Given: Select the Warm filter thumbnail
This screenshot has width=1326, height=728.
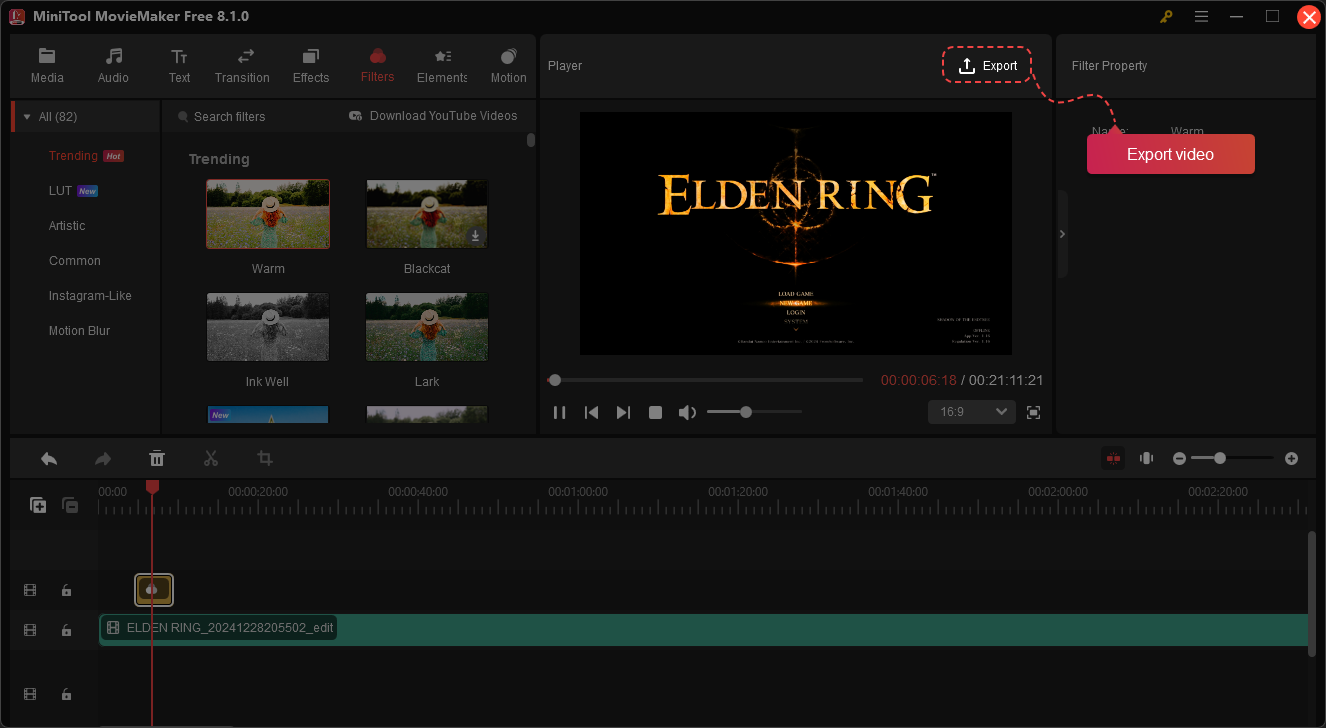Looking at the screenshot, I should click(268, 214).
